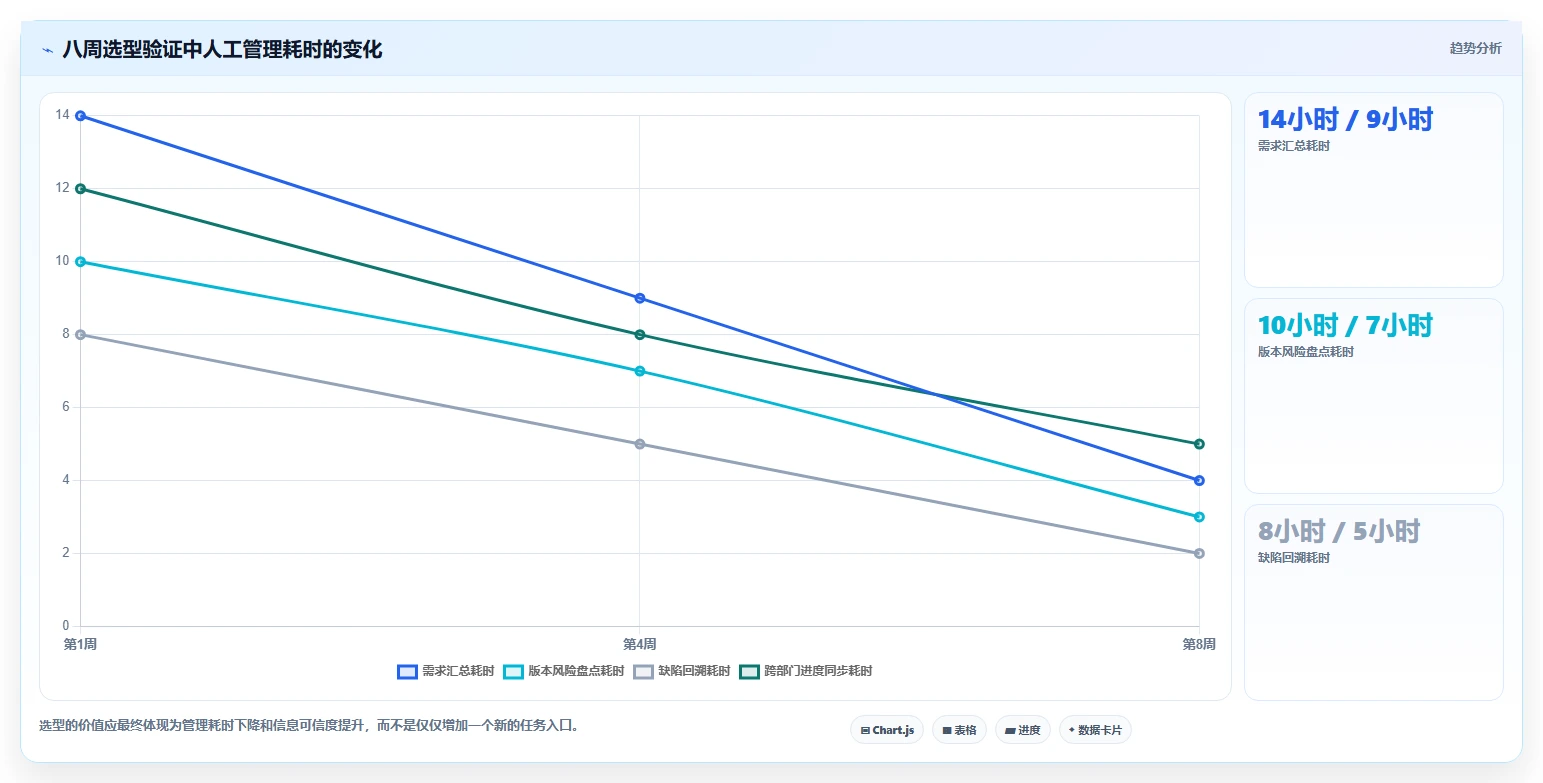
Task: Toggle 需求汇总耗时 legend entry
Action: coord(446,671)
